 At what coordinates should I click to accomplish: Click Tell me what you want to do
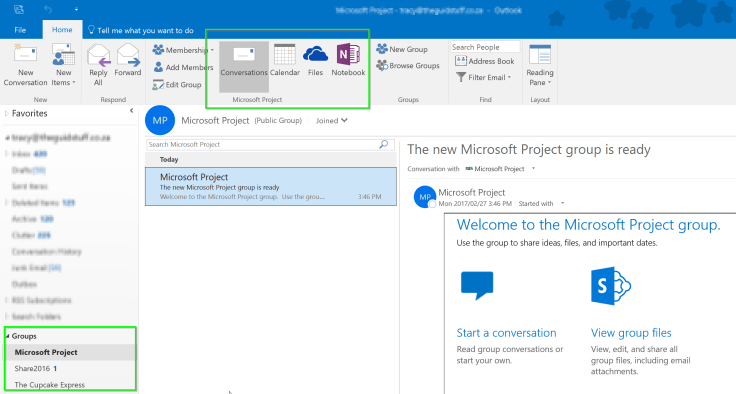coord(141,31)
